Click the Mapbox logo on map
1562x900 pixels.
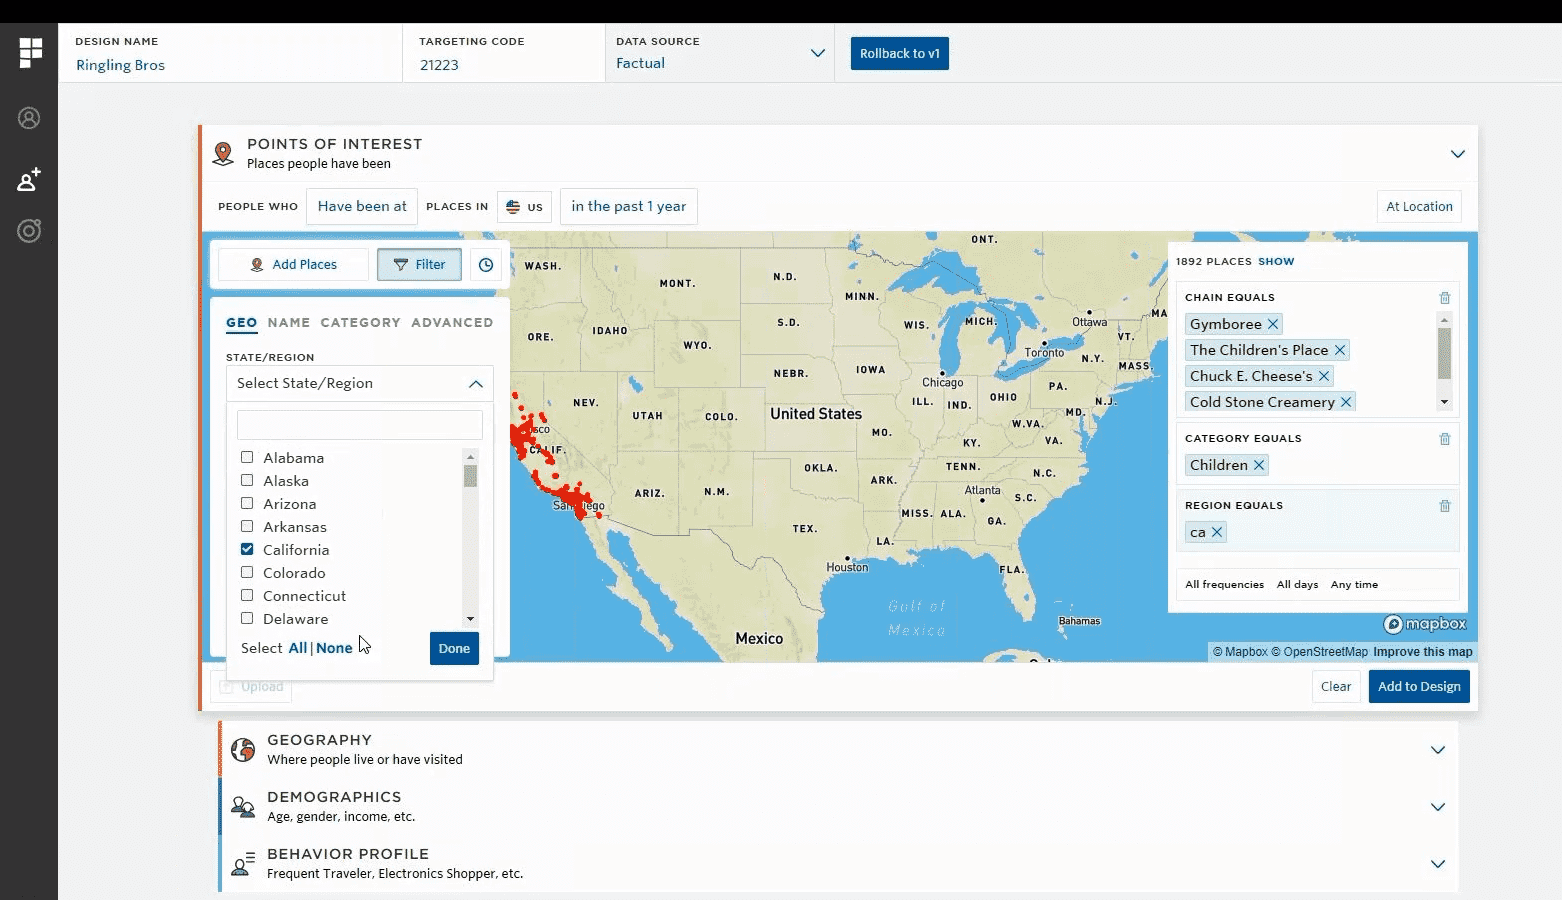1425,624
